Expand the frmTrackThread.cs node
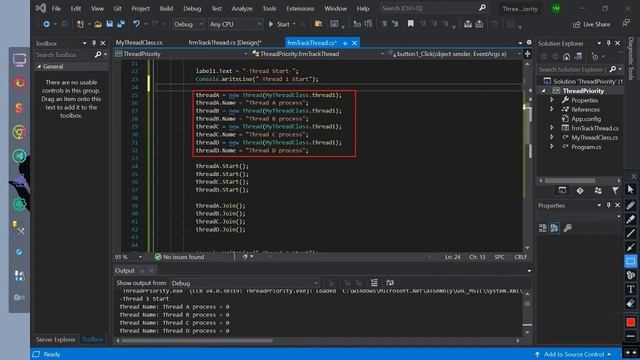The width and height of the screenshot is (640, 360). coord(552,128)
